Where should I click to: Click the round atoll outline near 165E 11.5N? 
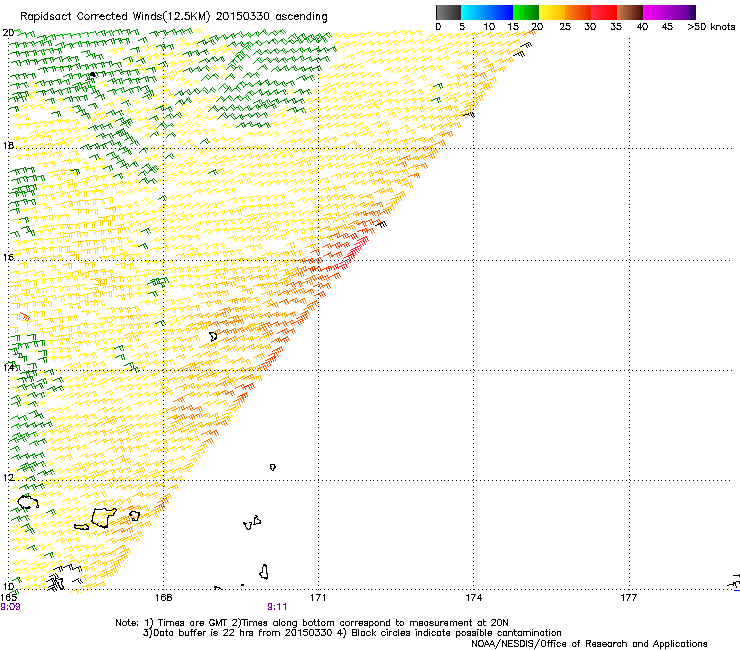(x=27, y=502)
